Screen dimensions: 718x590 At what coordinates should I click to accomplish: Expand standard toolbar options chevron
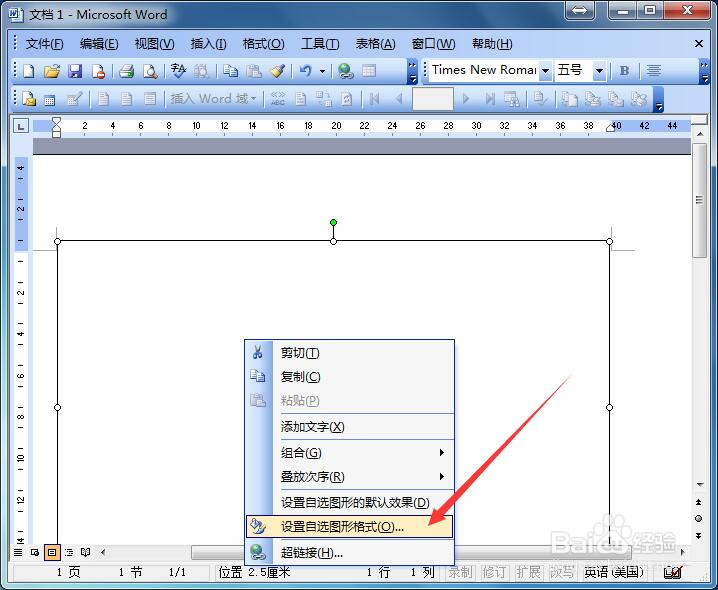[x=412, y=71]
